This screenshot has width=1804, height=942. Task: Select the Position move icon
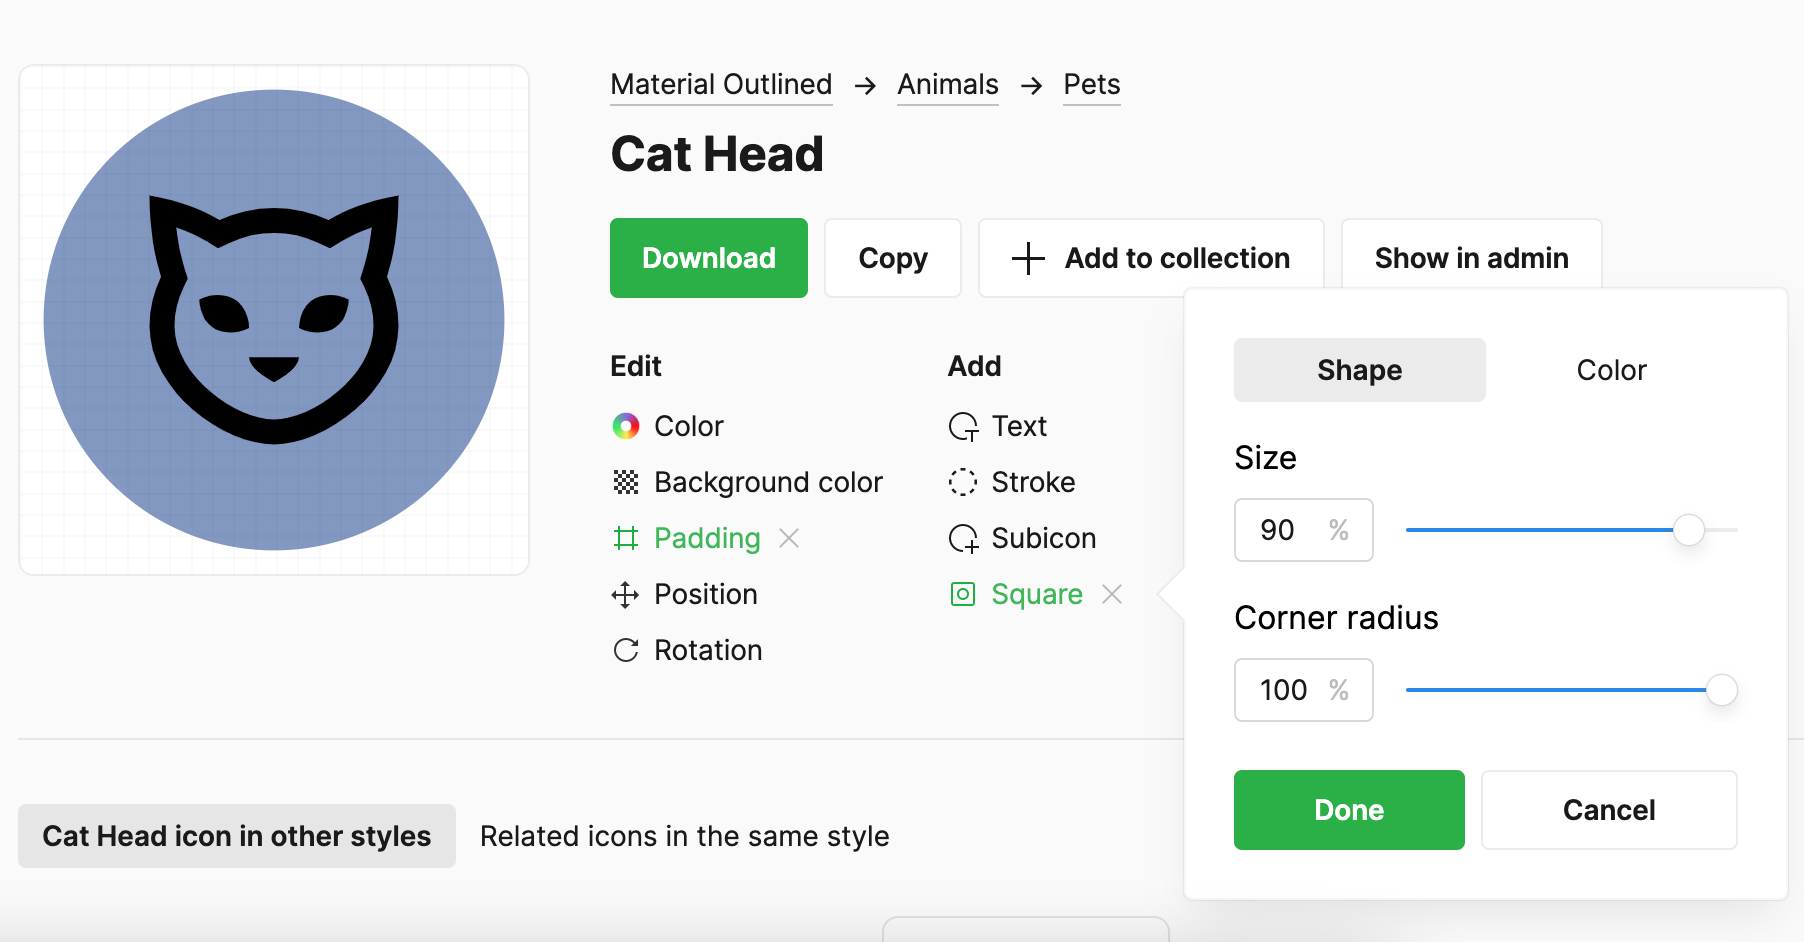click(626, 594)
